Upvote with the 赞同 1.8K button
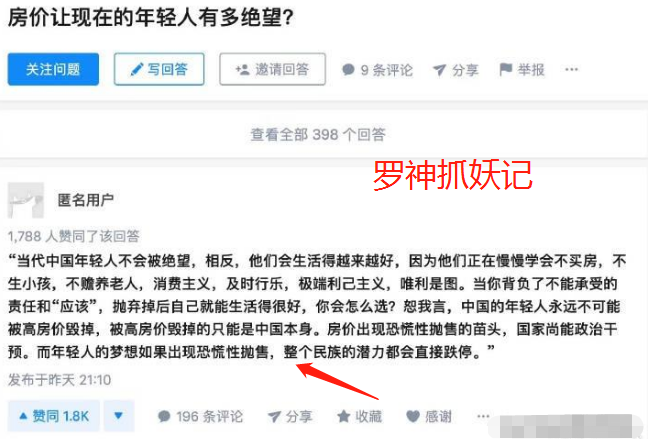 coord(53,416)
